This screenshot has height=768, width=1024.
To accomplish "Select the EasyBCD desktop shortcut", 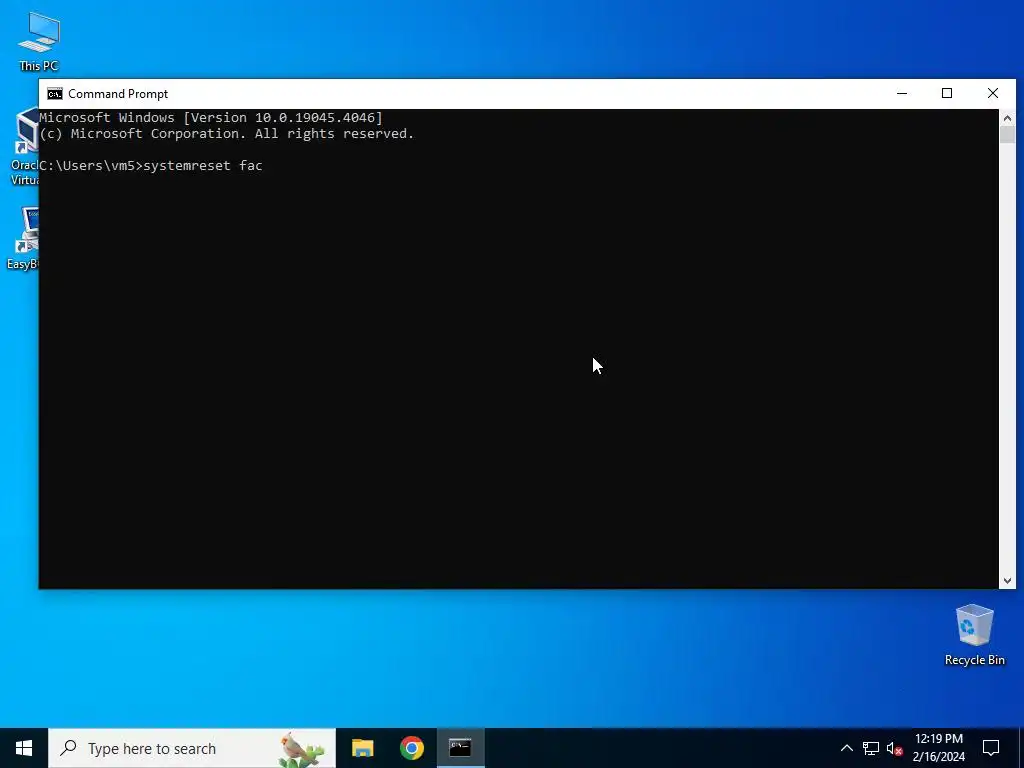I will tap(23, 238).
